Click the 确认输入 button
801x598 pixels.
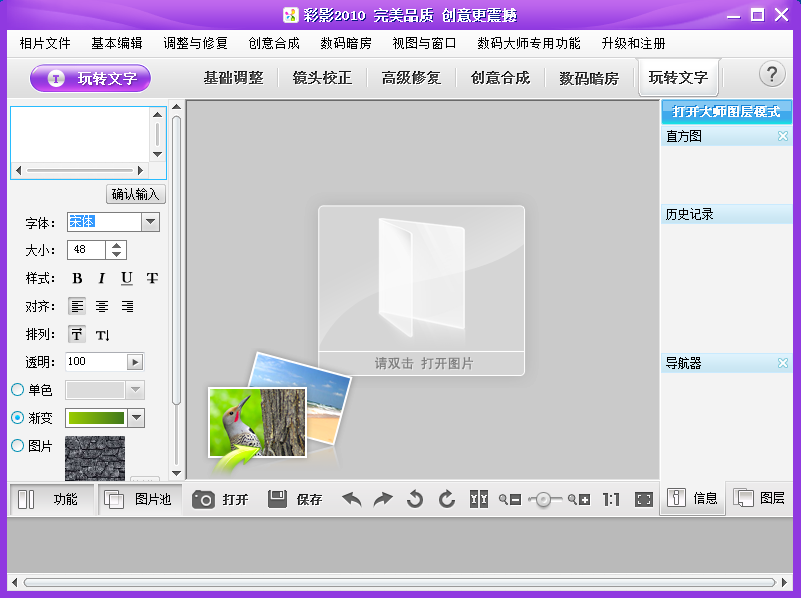pyautogui.click(x=136, y=194)
